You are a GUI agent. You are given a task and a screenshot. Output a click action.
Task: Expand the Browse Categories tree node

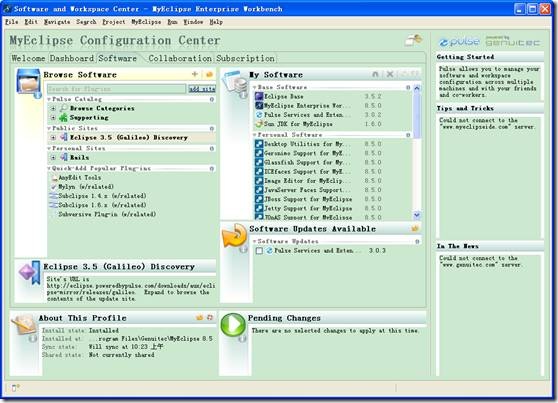click(53, 108)
